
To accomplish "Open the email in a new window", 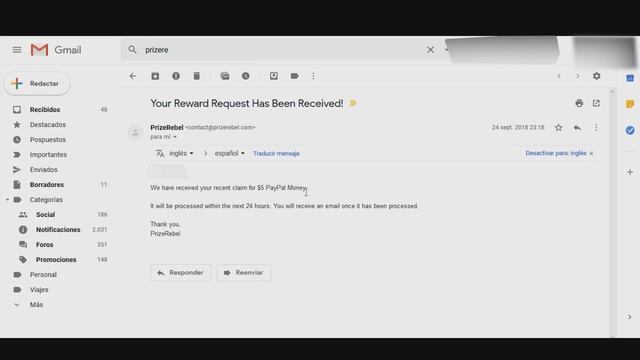I will pyautogui.click(x=596, y=103).
